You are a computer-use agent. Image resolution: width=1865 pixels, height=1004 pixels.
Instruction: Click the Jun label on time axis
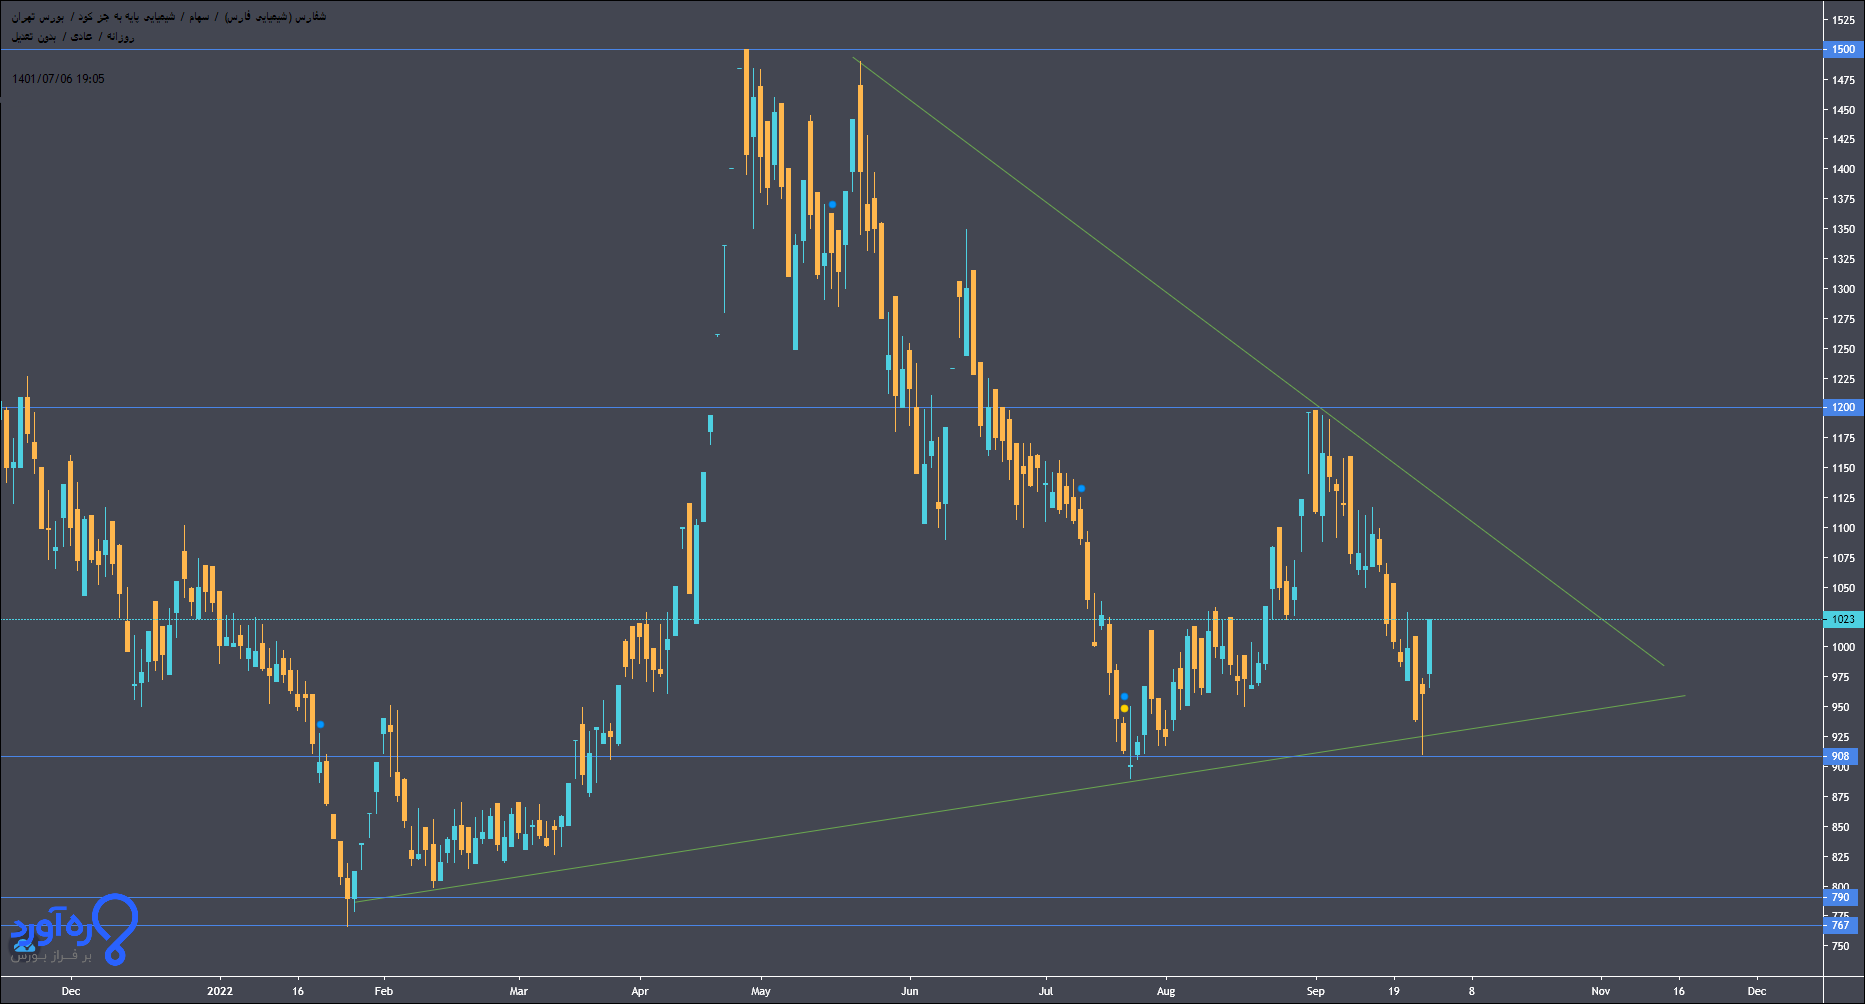pyautogui.click(x=909, y=991)
